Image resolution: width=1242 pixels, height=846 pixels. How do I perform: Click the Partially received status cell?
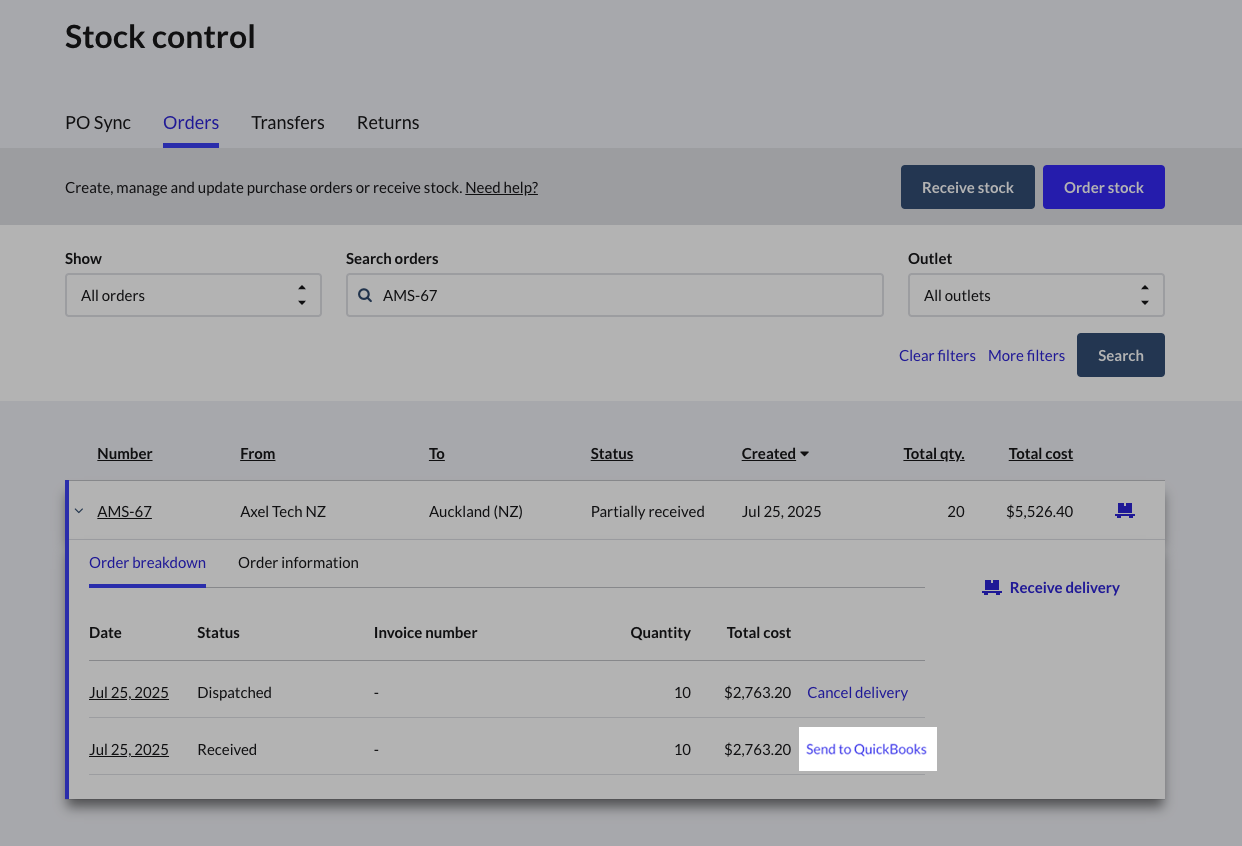pyautogui.click(x=648, y=511)
